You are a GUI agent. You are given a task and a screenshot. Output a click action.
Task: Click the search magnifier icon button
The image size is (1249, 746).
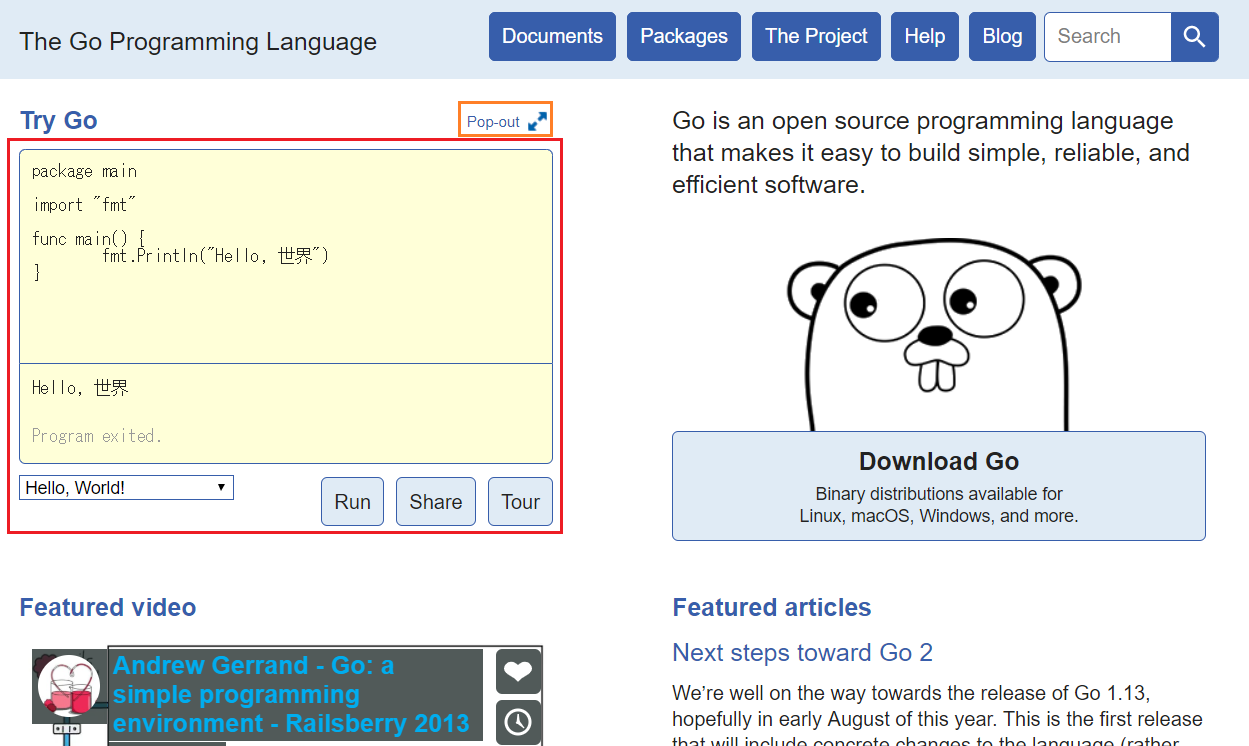click(x=1194, y=37)
